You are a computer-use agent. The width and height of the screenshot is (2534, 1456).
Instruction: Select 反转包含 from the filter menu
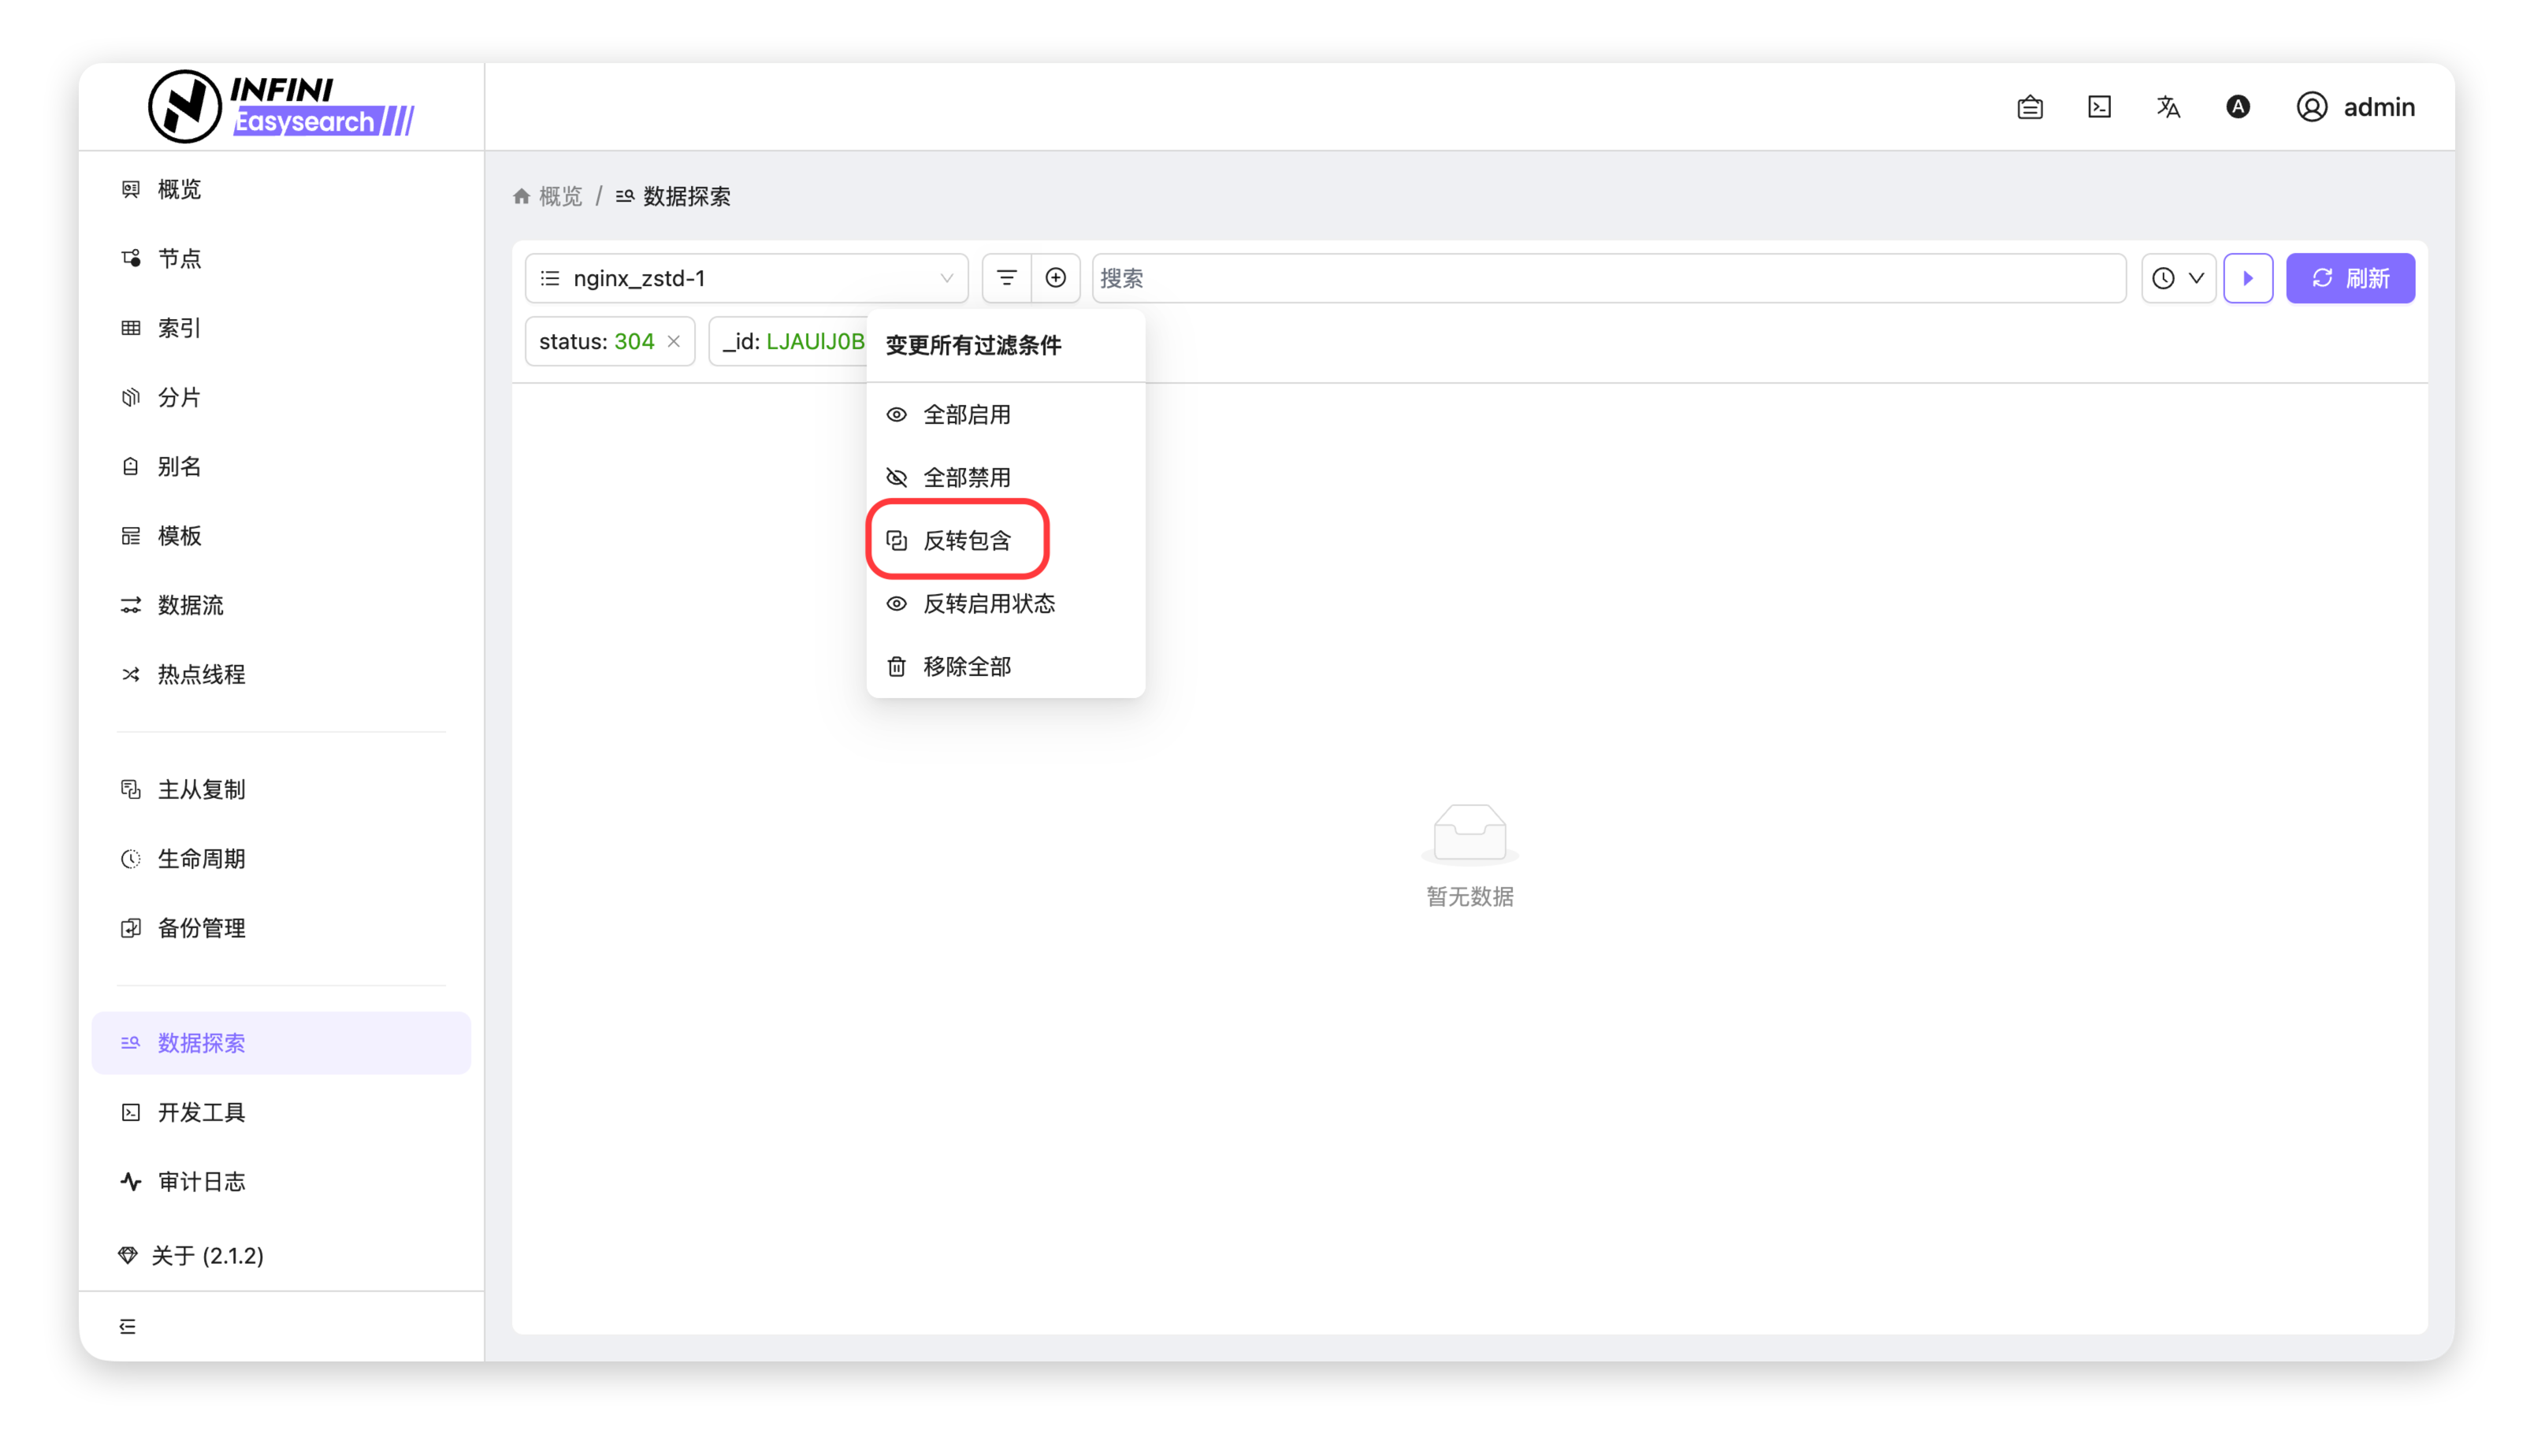(x=966, y=541)
